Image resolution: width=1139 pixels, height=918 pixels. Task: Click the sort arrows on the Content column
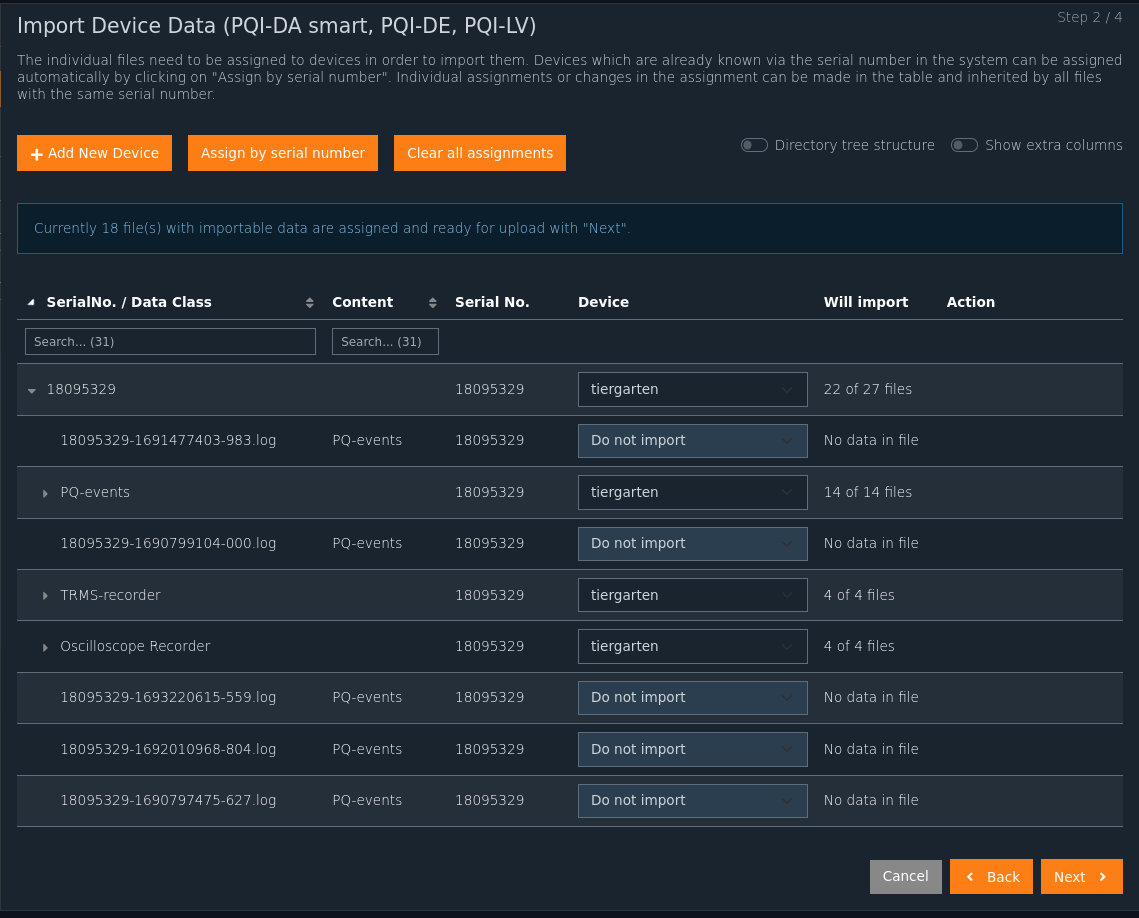point(433,303)
